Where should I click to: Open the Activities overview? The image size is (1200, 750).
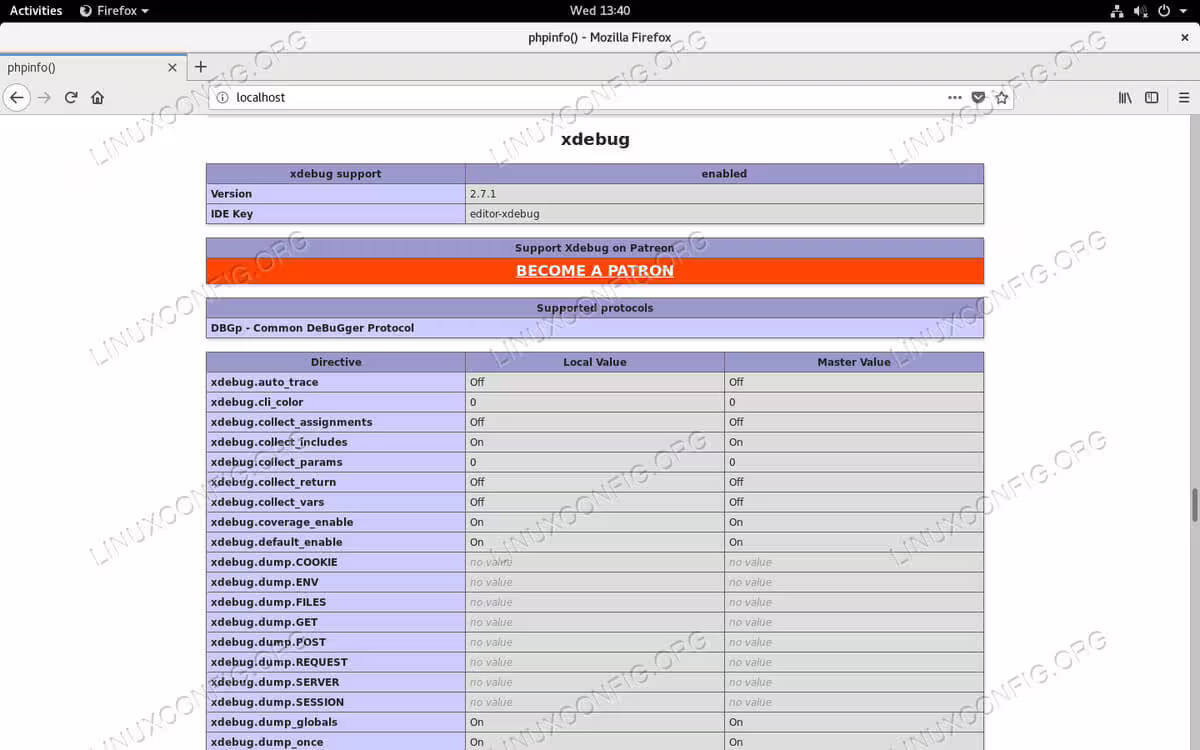pyautogui.click(x=36, y=11)
